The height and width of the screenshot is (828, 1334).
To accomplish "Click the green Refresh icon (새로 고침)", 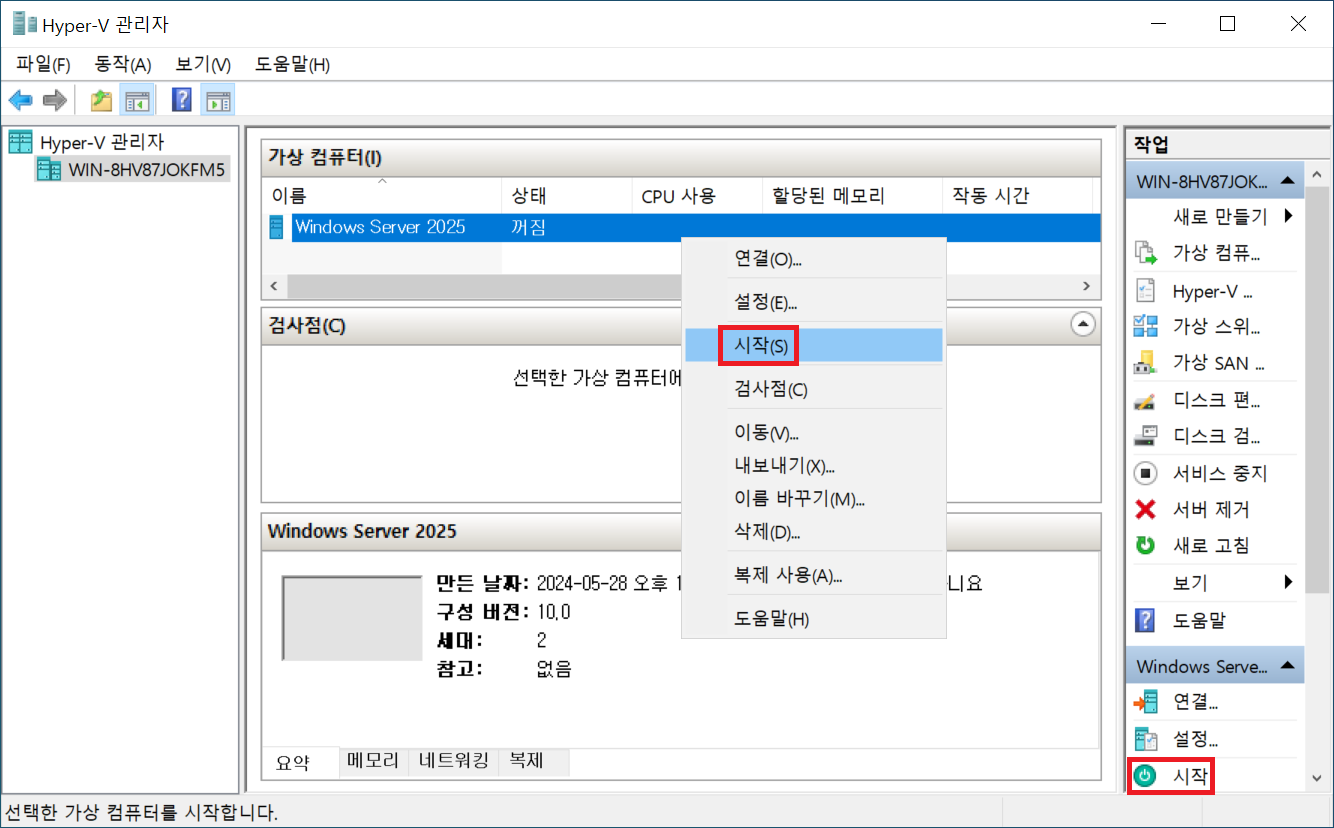I will coord(1145,546).
